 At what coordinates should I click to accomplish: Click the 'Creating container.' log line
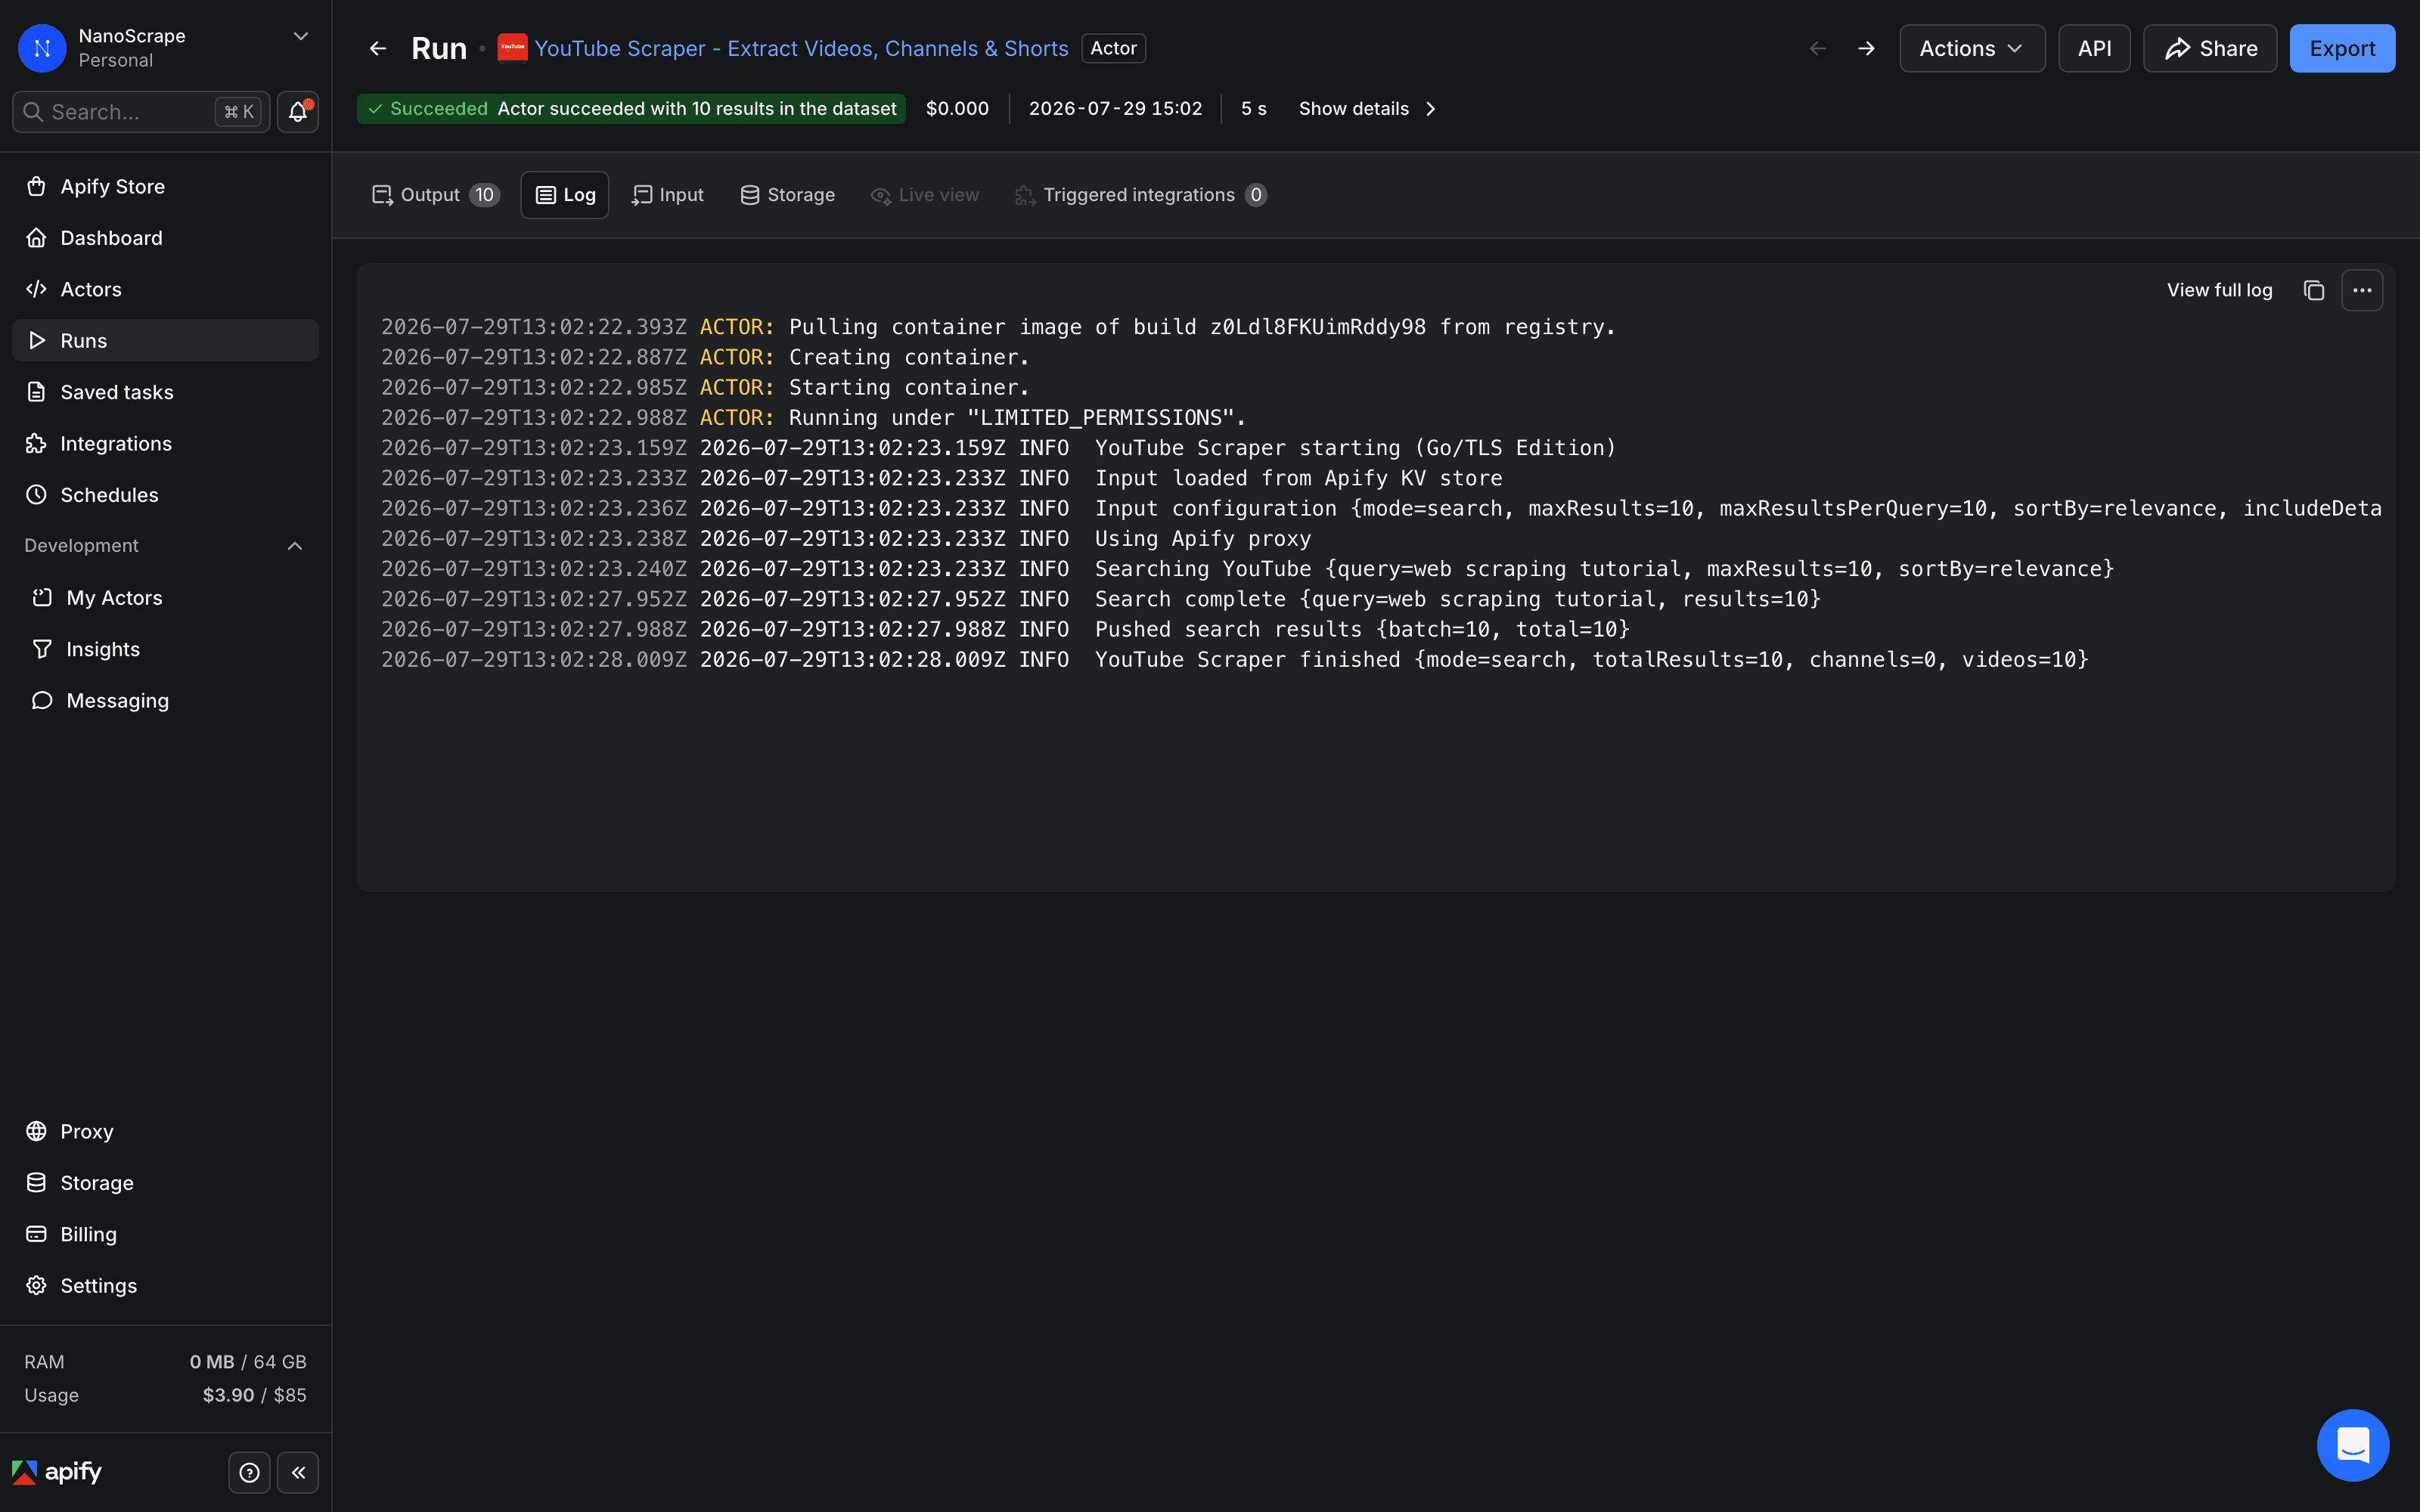point(705,357)
